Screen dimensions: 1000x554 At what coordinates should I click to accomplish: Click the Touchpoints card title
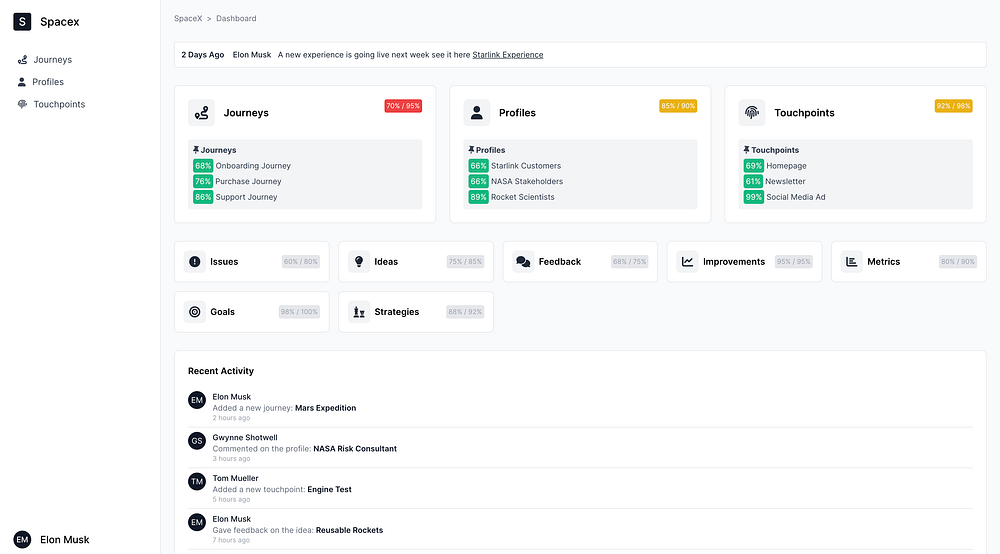(x=804, y=113)
